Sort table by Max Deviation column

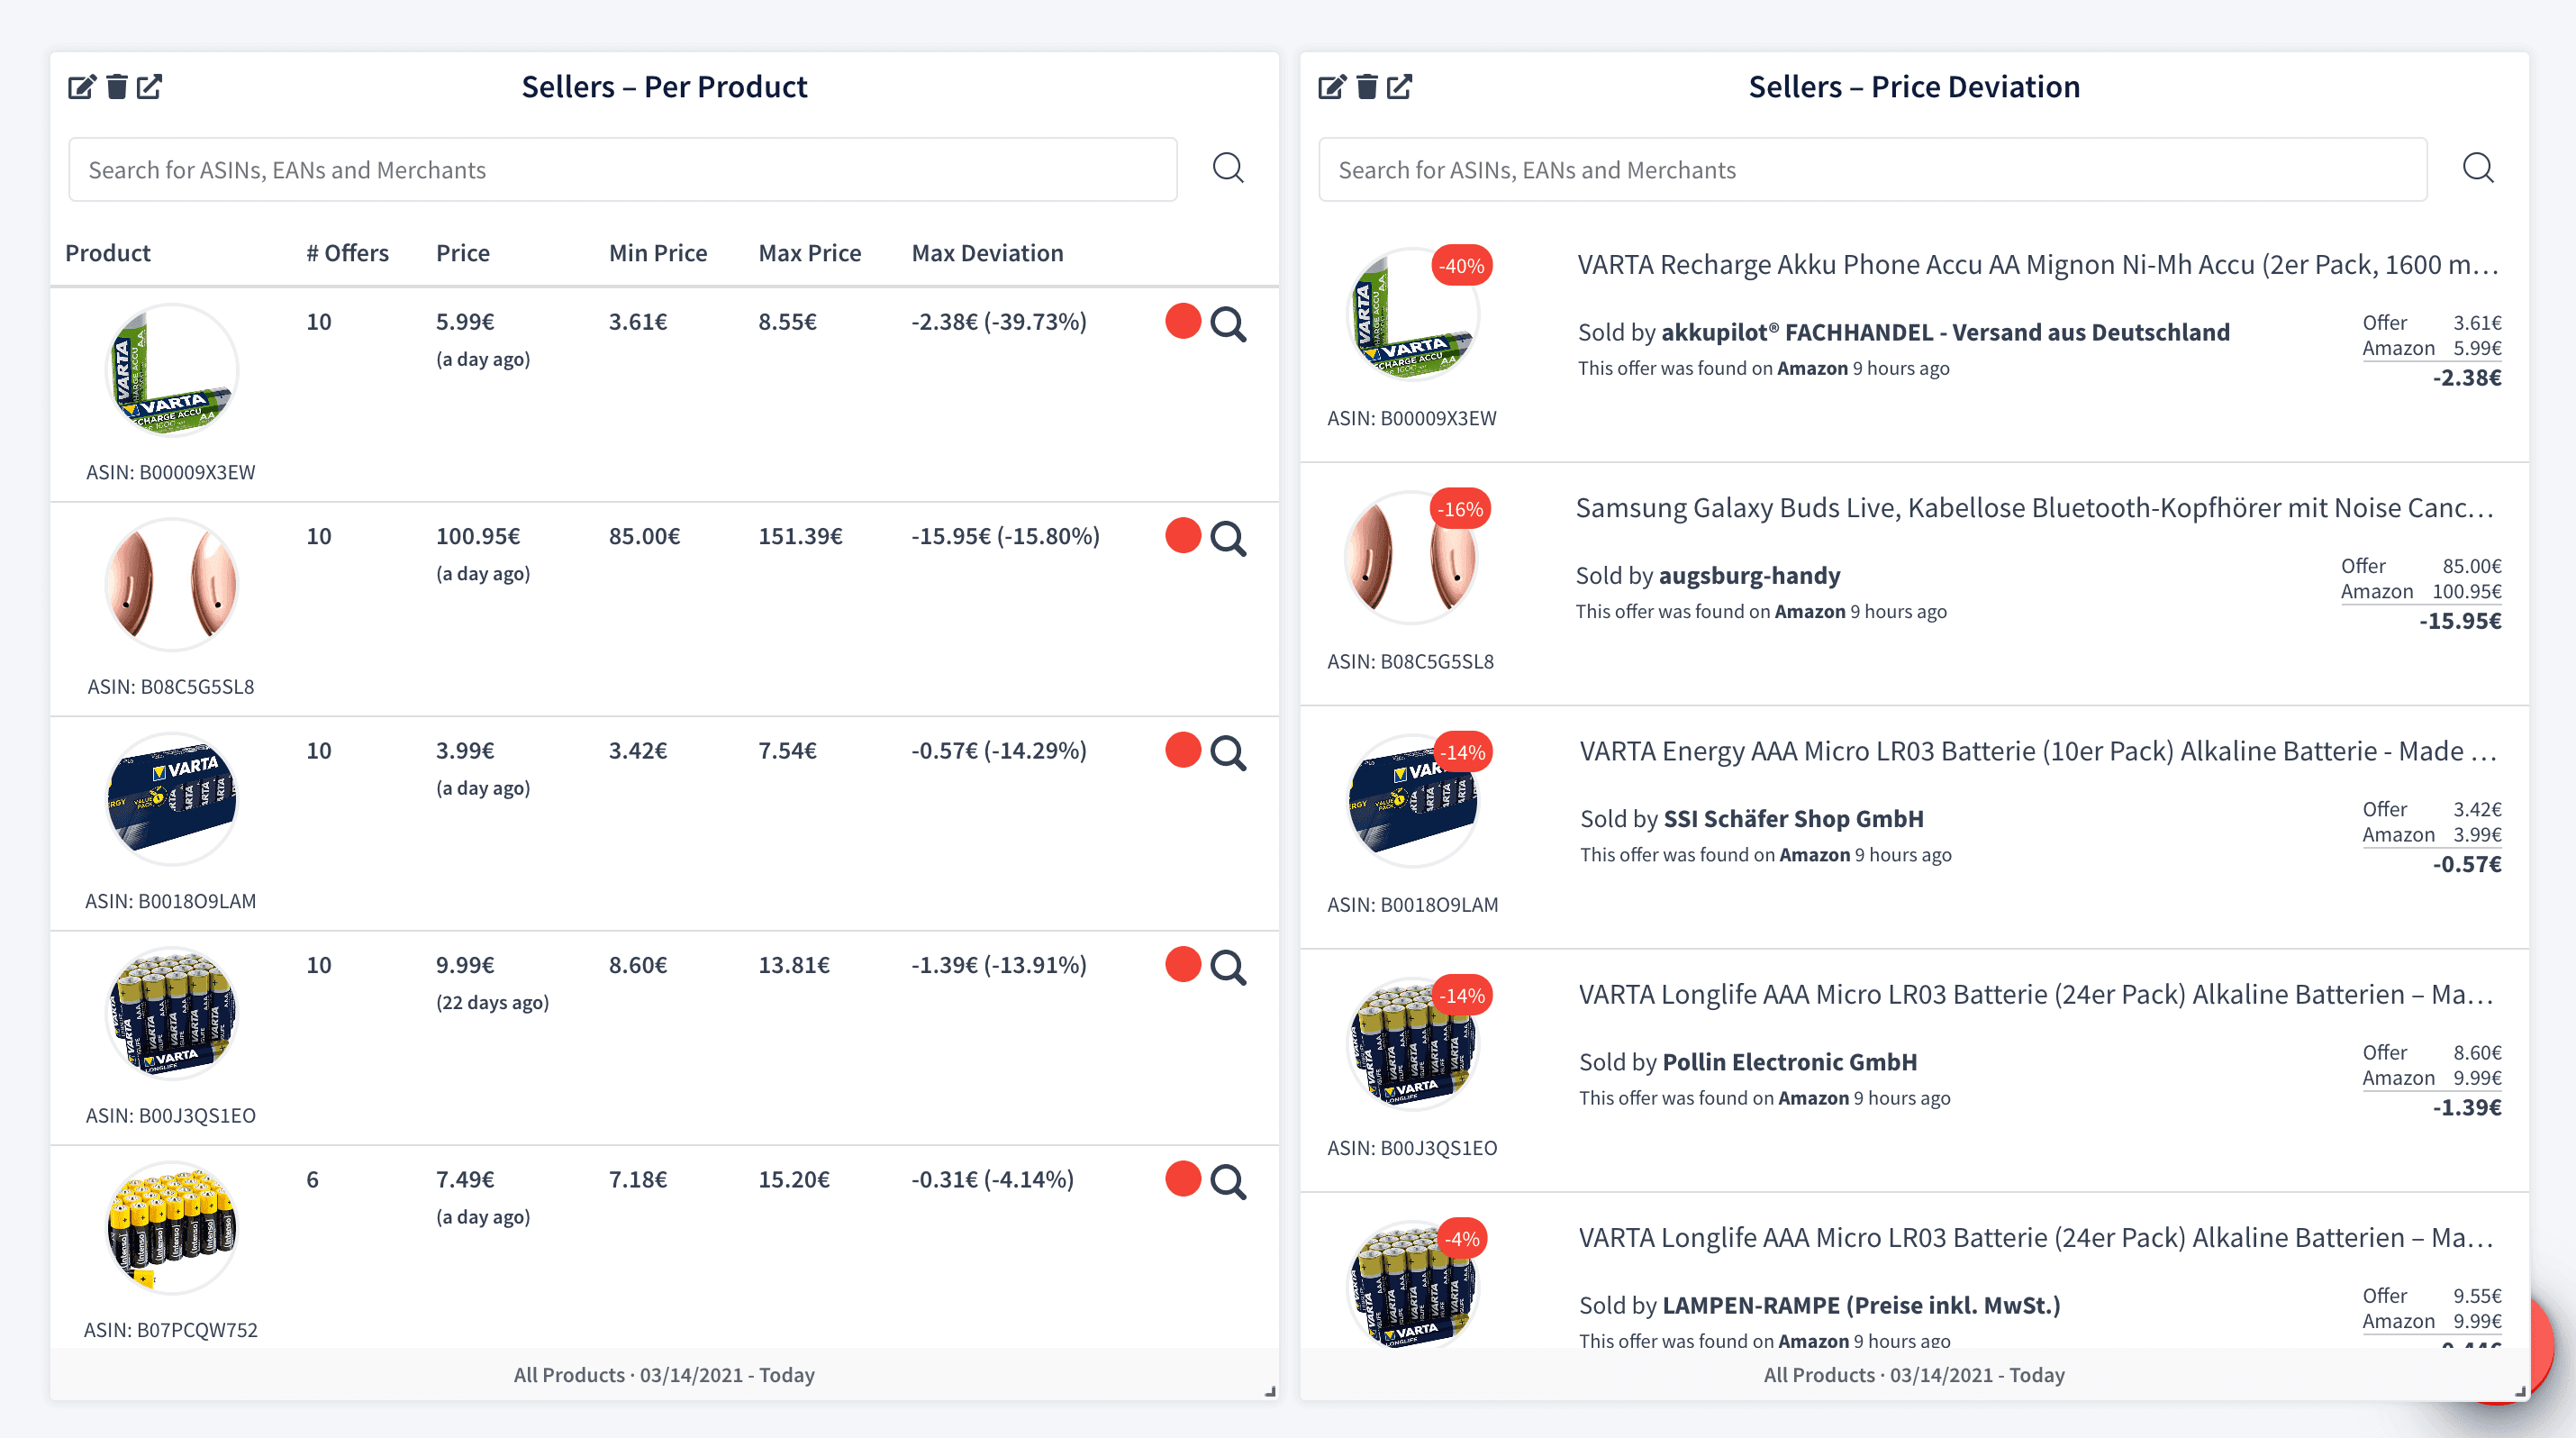[x=987, y=253]
